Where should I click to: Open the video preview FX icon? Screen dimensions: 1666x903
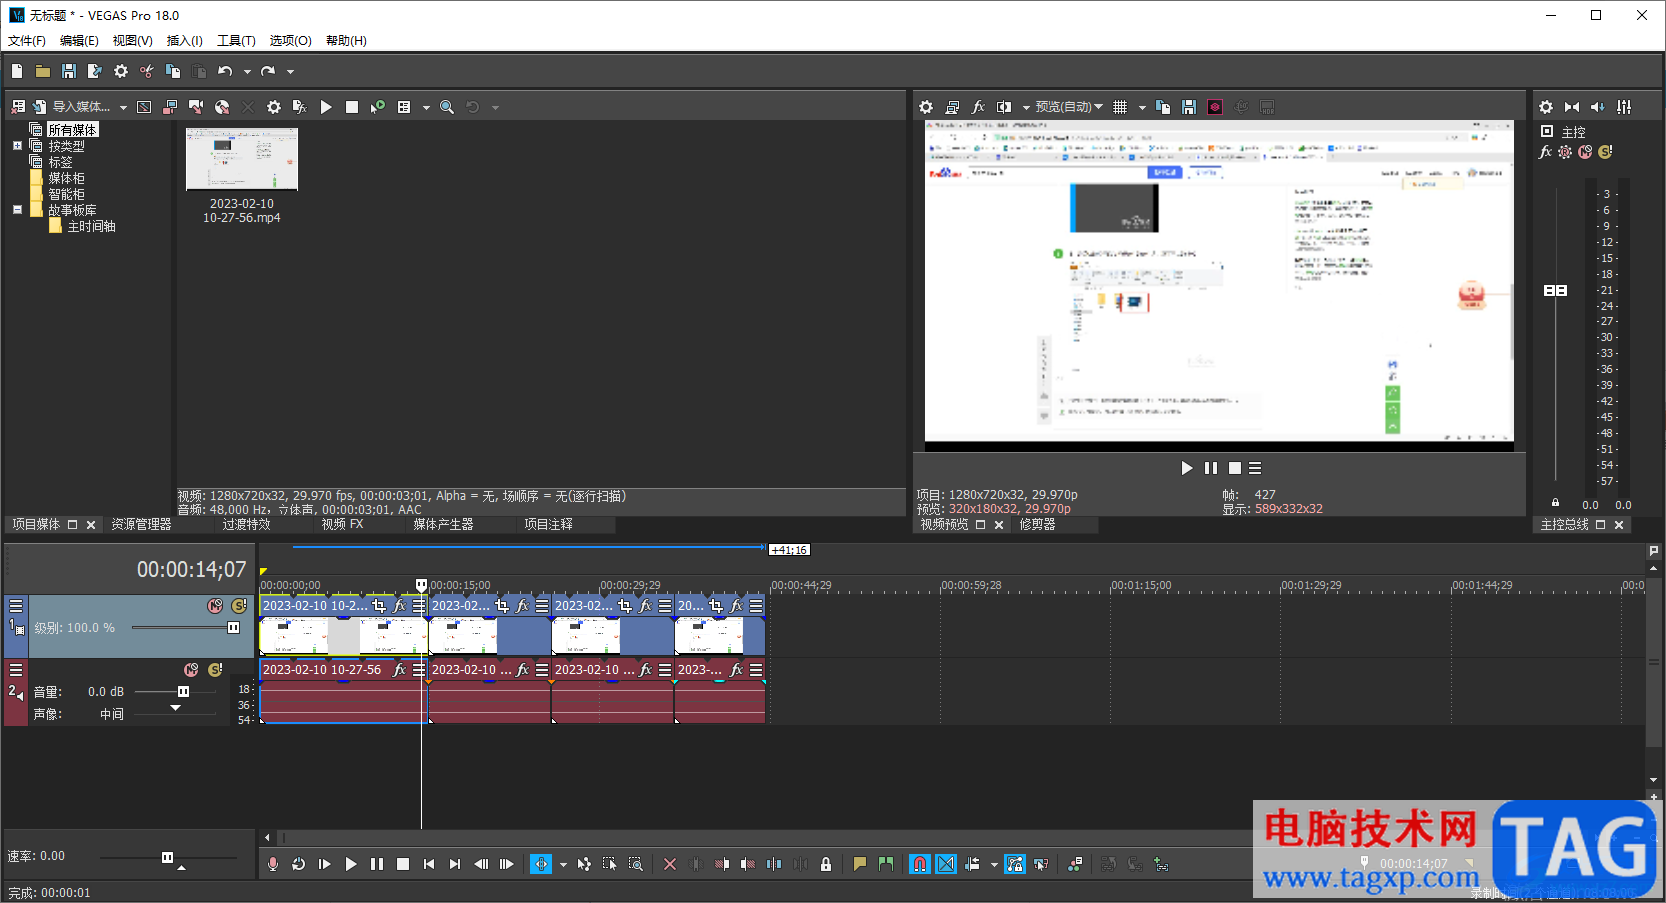pos(978,107)
